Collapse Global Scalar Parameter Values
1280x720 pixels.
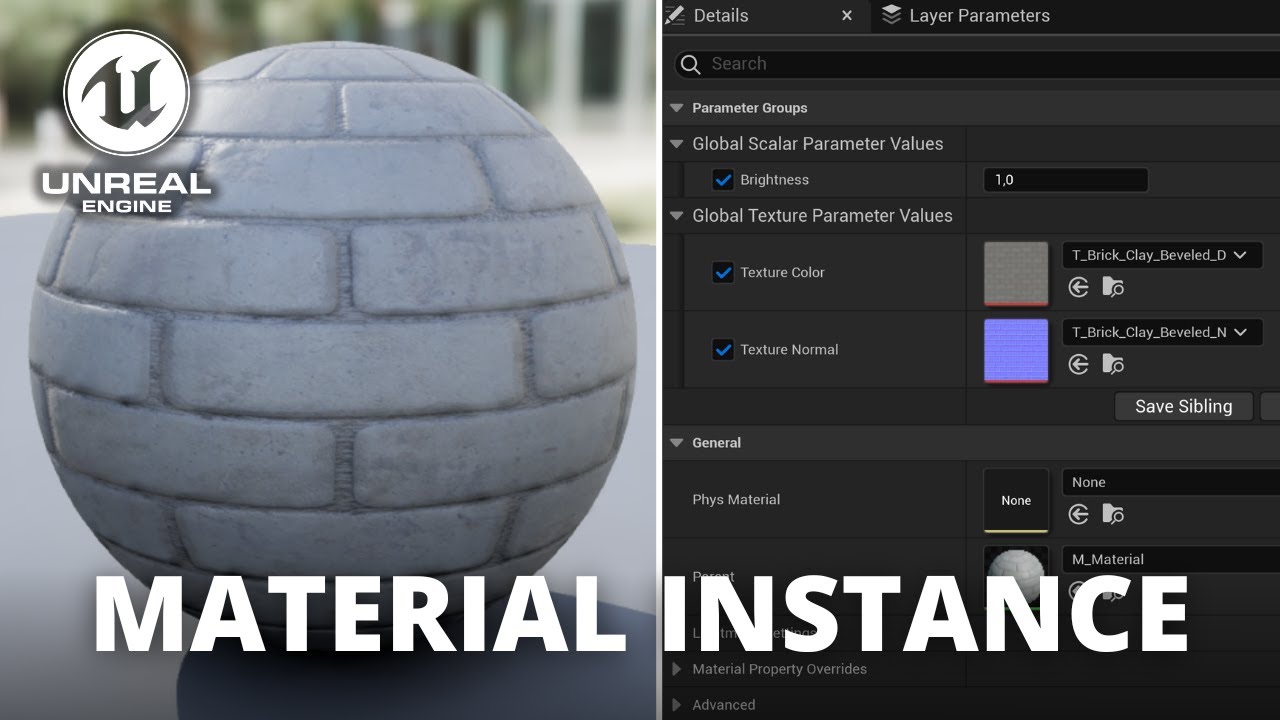click(x=677, y=144)
